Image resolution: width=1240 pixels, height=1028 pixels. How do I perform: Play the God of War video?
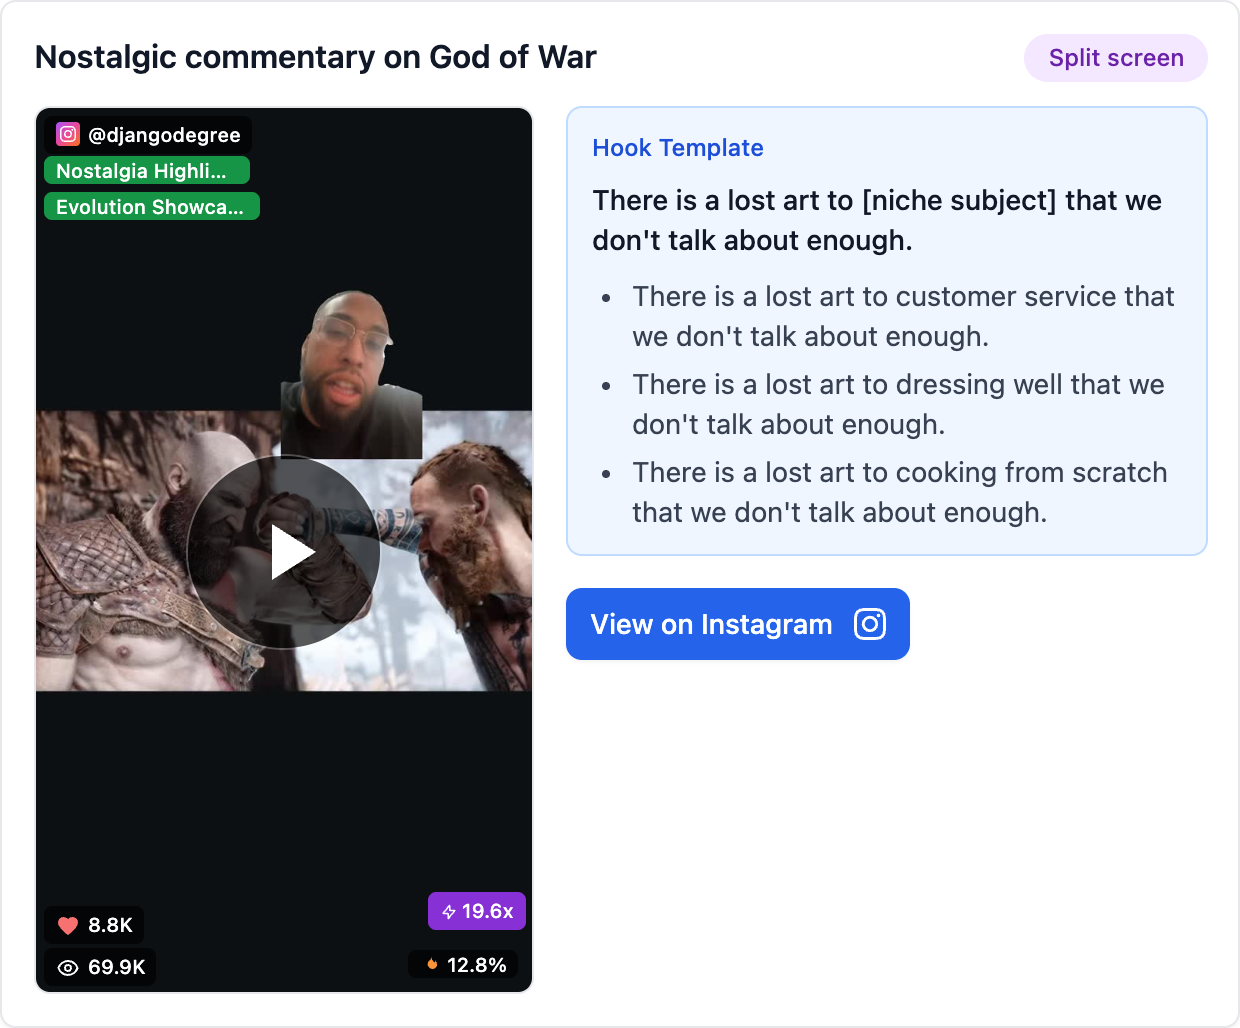tap(284, 552)
